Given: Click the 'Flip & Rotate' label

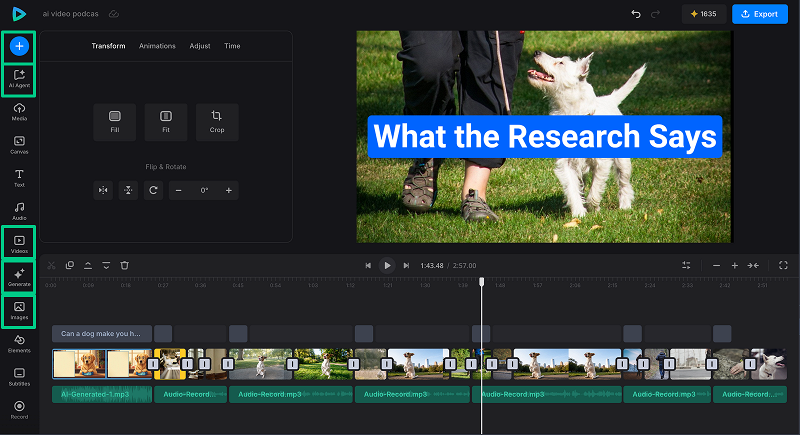Looking at the screenshot, I should 166,167.
